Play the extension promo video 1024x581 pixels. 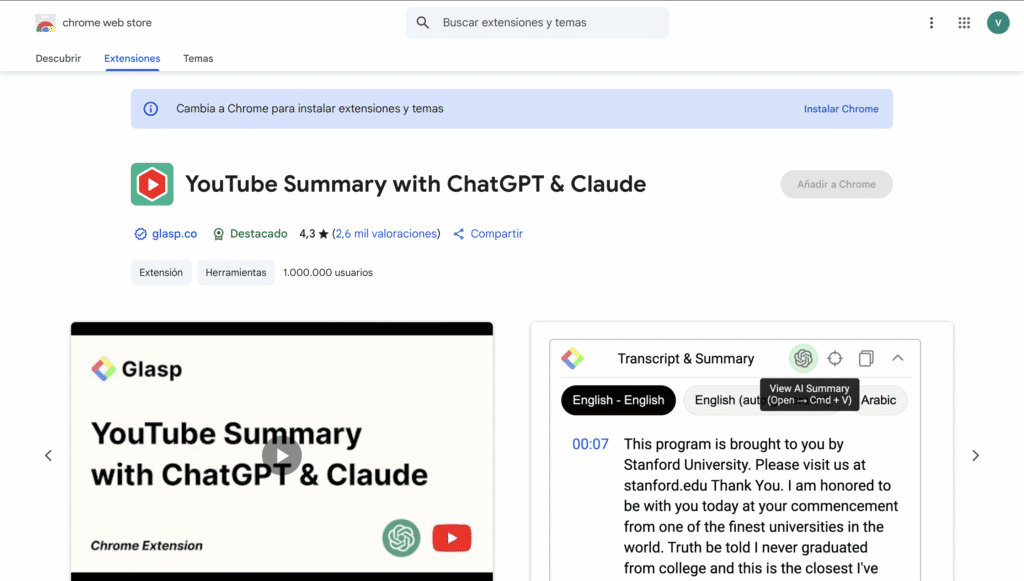click(x=281, y=456)
